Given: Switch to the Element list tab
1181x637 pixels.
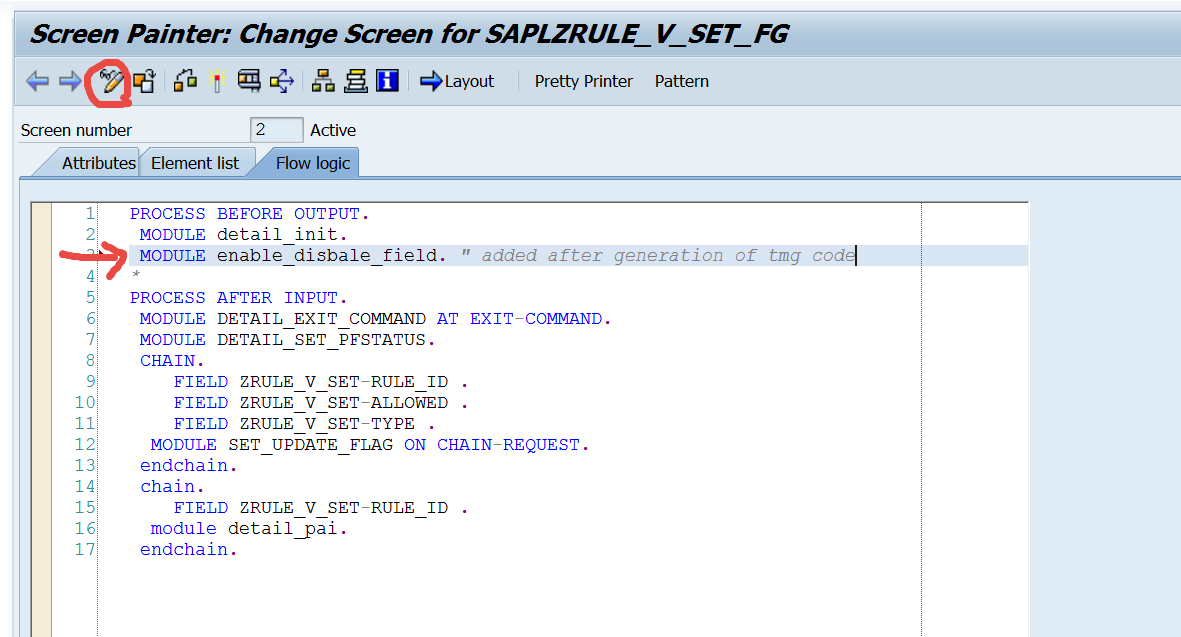Looking at the screenshot, I should click(x=194, y=163).
